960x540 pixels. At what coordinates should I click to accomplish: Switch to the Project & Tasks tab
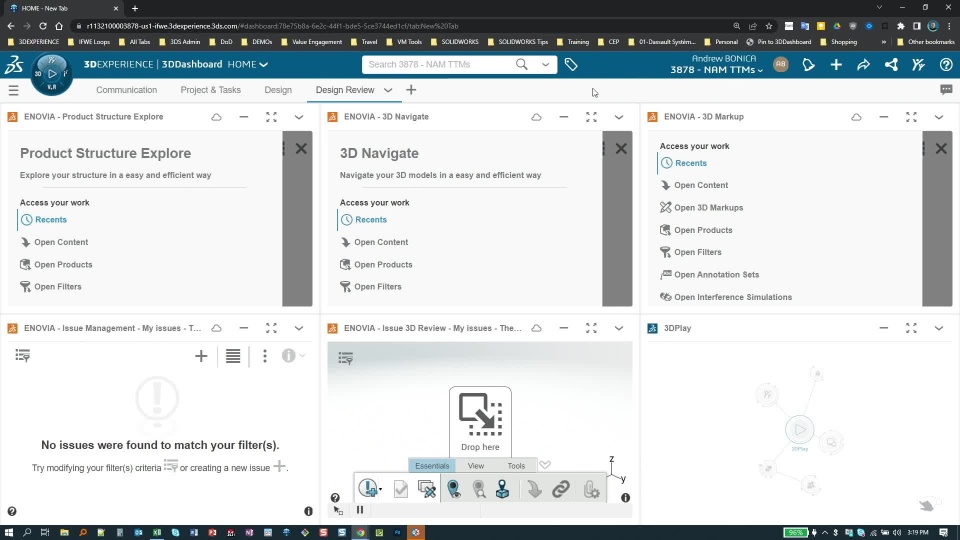[x=211, y=90]
